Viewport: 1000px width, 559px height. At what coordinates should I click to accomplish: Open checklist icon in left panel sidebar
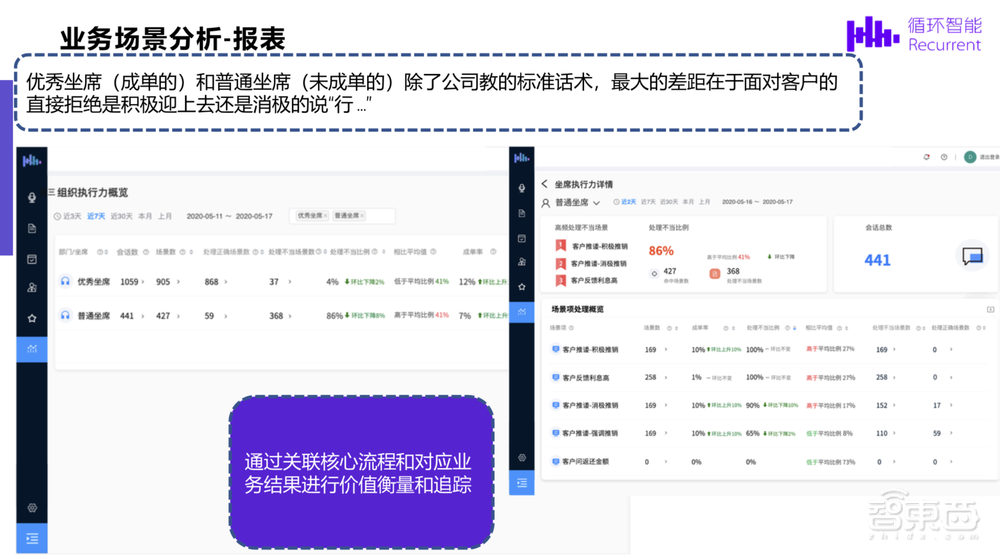(32, 259)
